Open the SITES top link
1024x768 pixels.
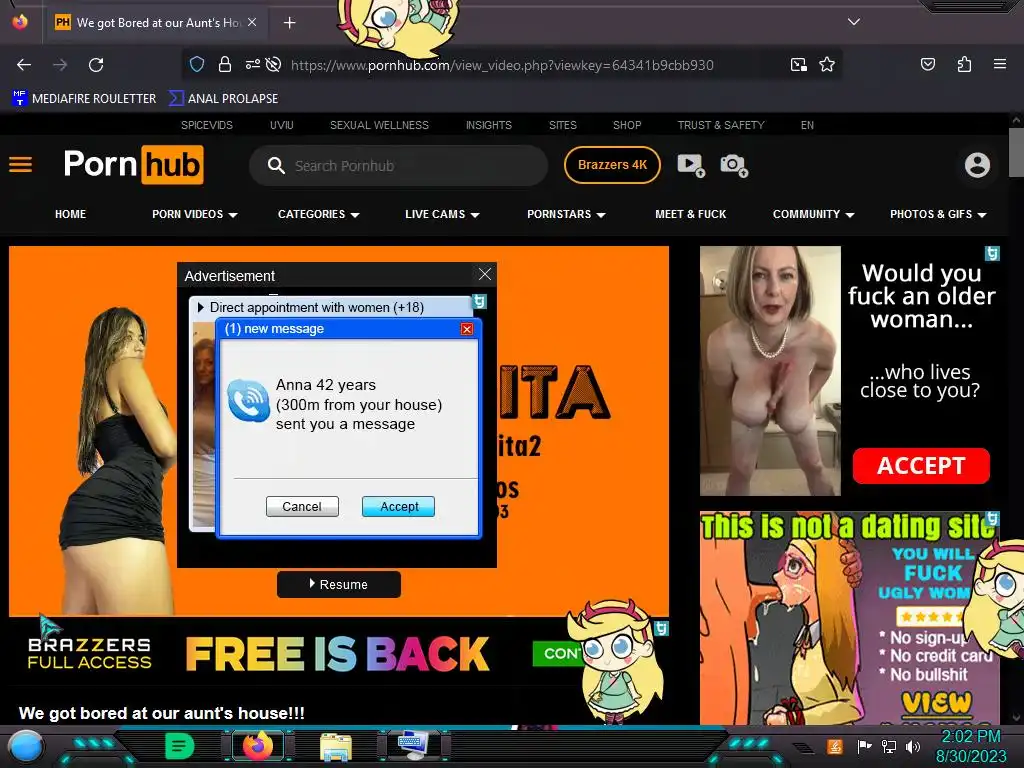[x=562, y=125]
